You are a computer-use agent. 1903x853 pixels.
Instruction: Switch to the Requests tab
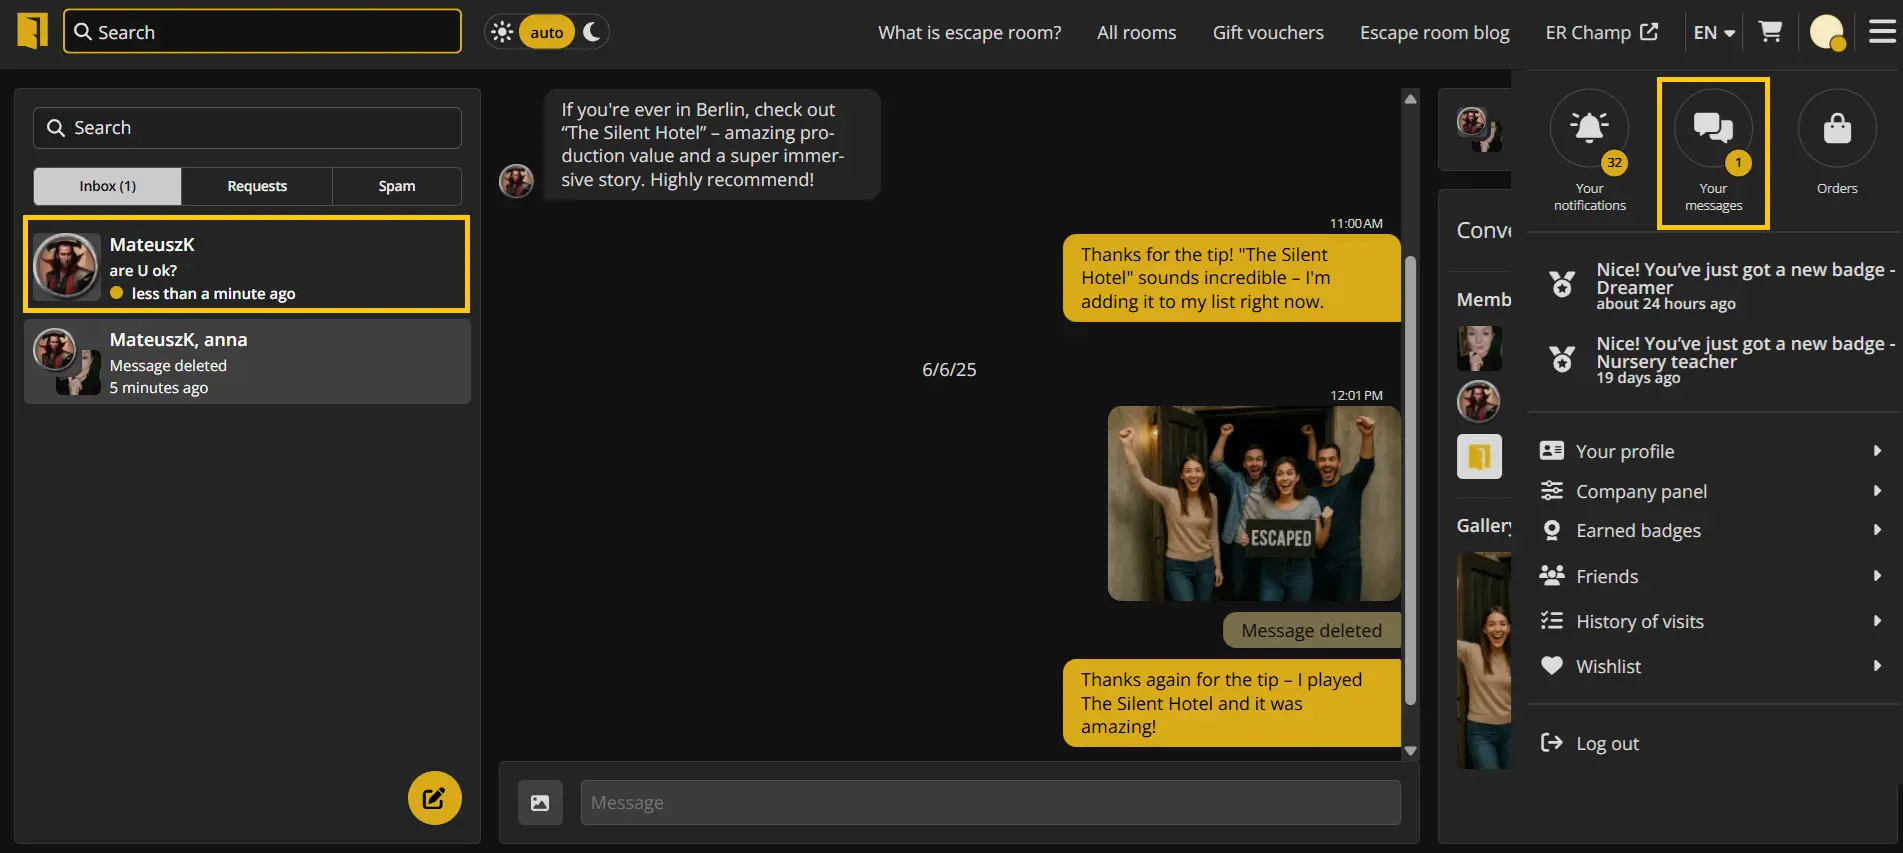257,186
